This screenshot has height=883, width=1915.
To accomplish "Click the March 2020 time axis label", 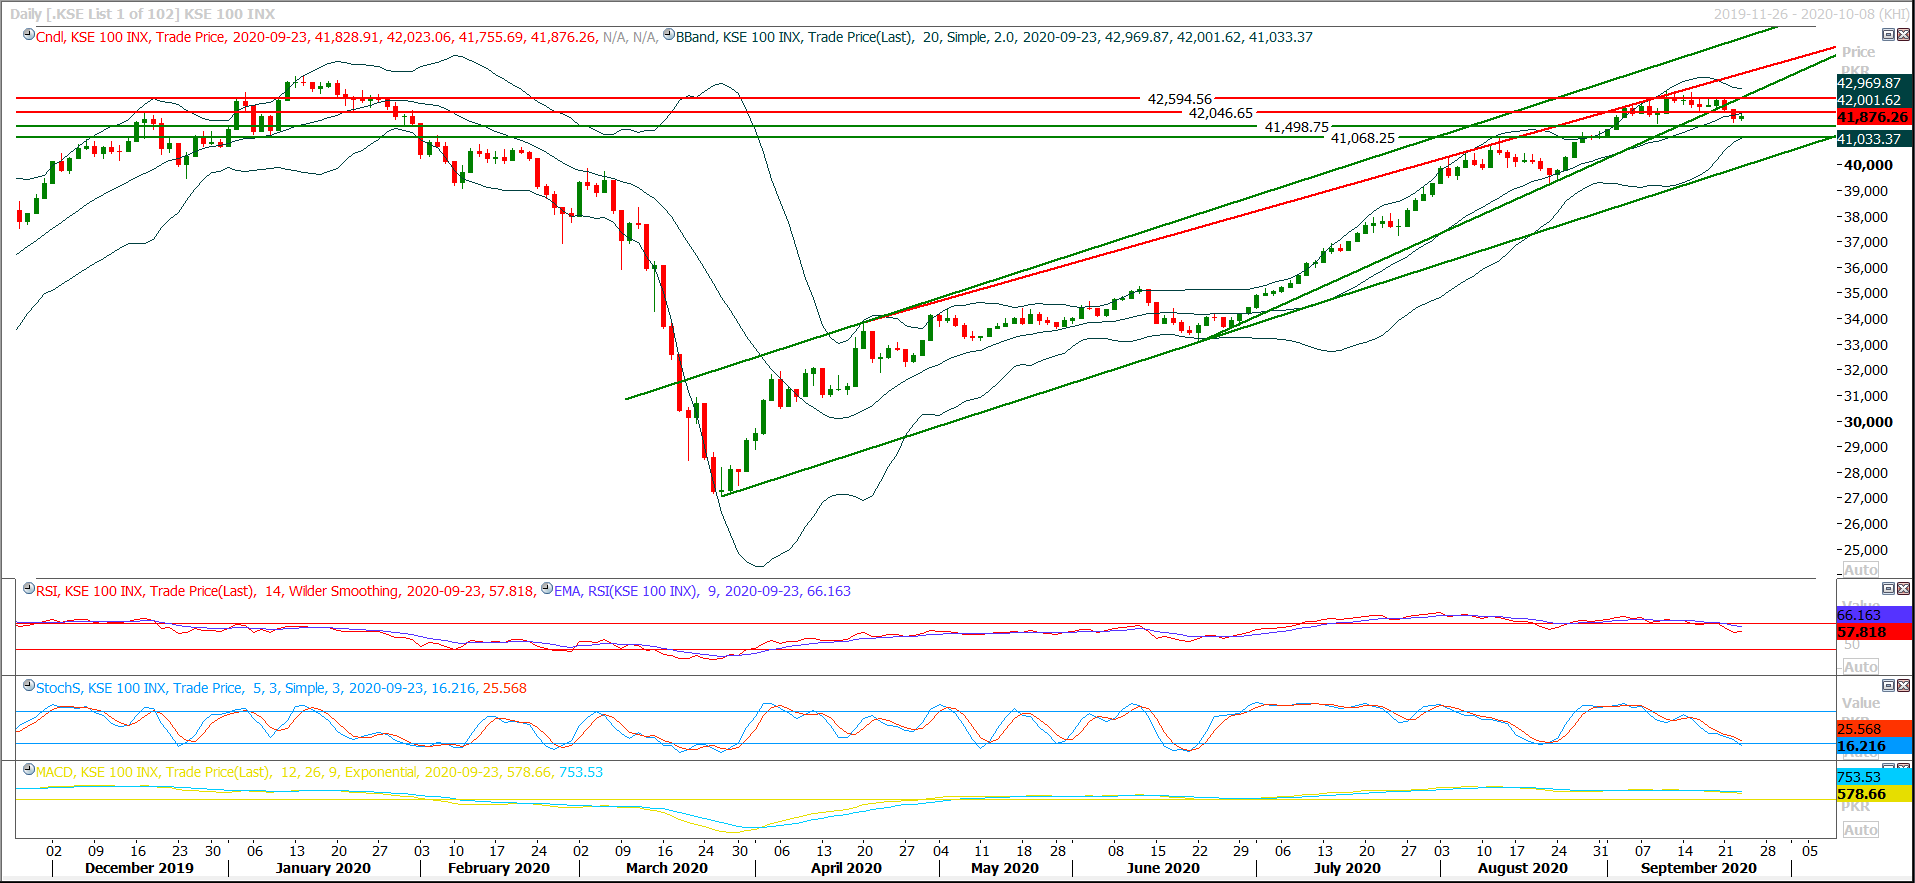I will [x=667, y=868].
